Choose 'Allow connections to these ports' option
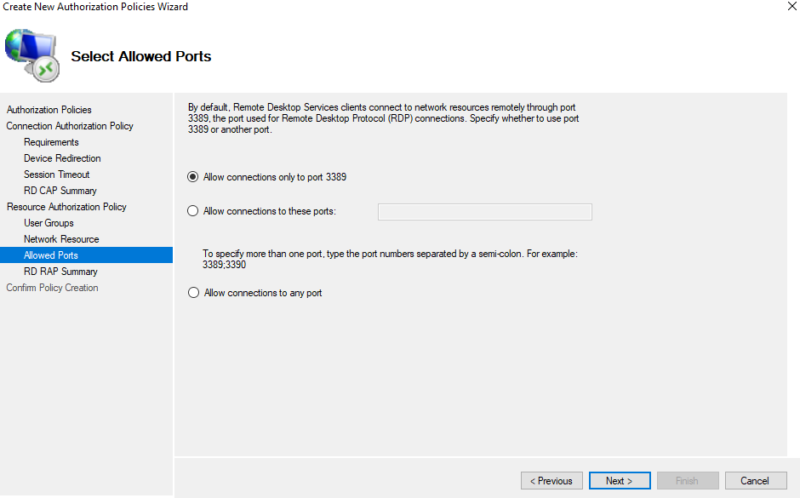800x498 pixels. 193,211
